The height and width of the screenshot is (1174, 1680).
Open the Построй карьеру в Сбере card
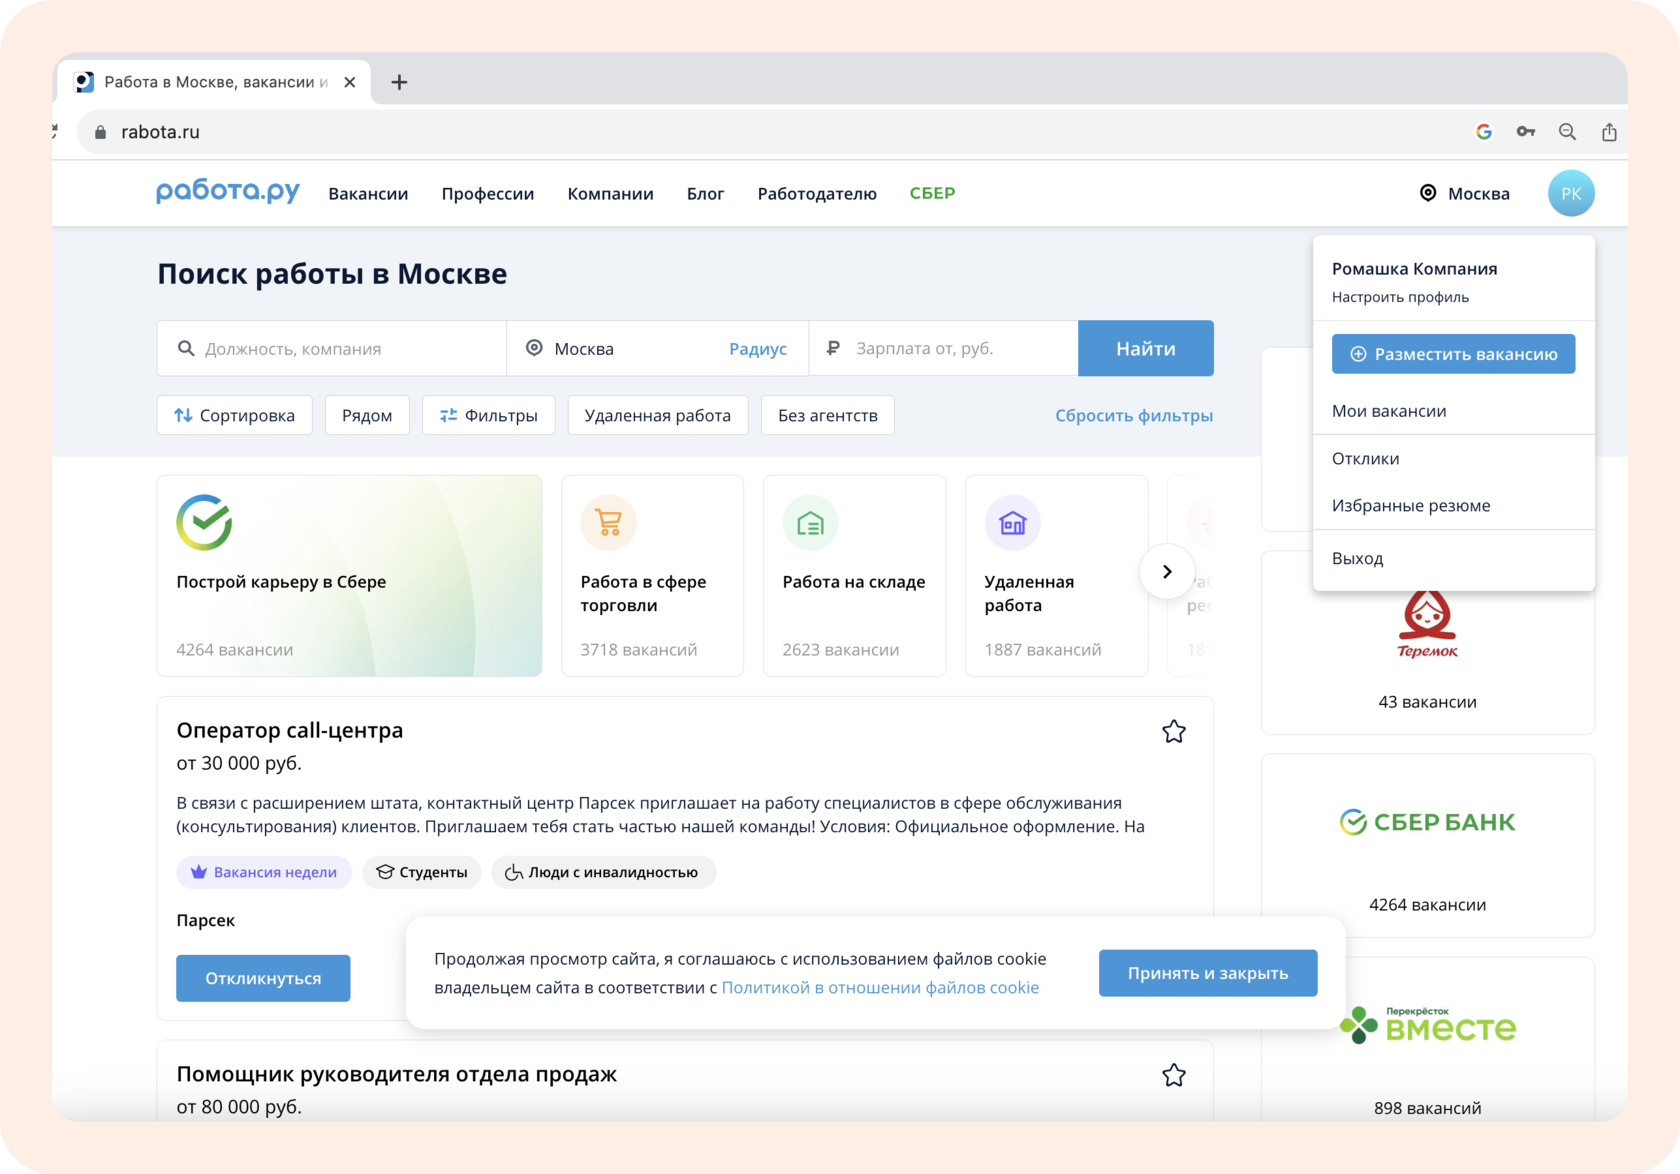[x=349, y=576]
